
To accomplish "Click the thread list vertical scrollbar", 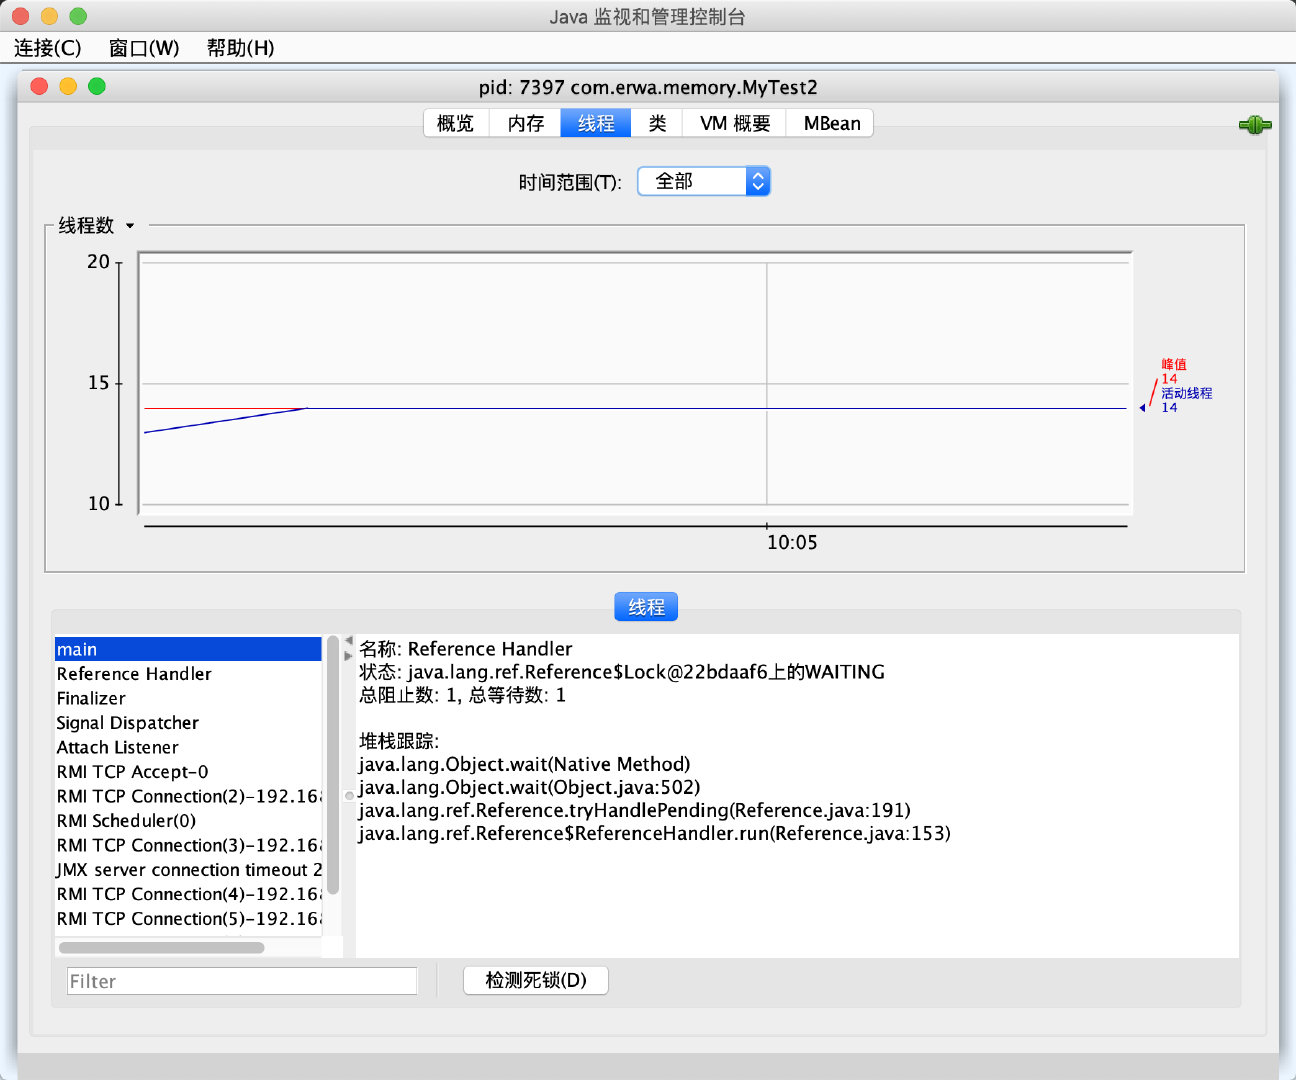I will tap(333, 765).
